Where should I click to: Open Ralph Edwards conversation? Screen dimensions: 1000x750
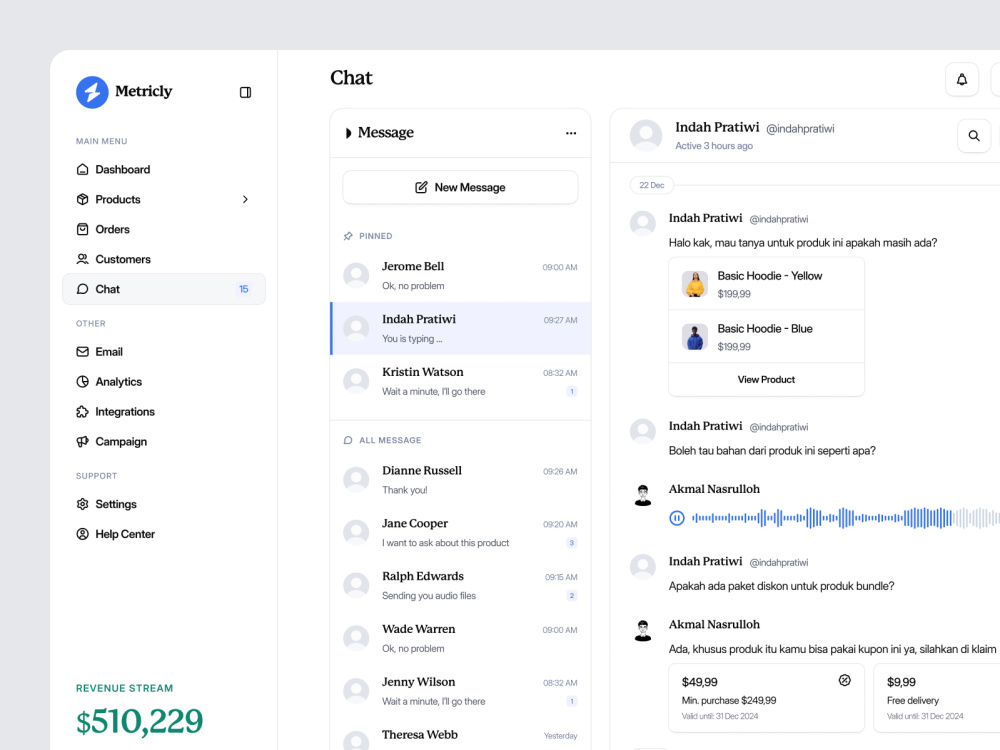pyautogui.click(x=460, y=585)
